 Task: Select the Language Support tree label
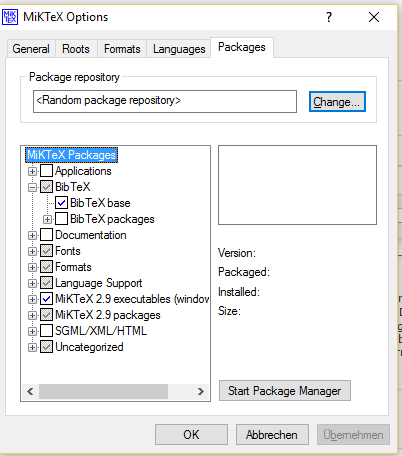coord(99,283)
